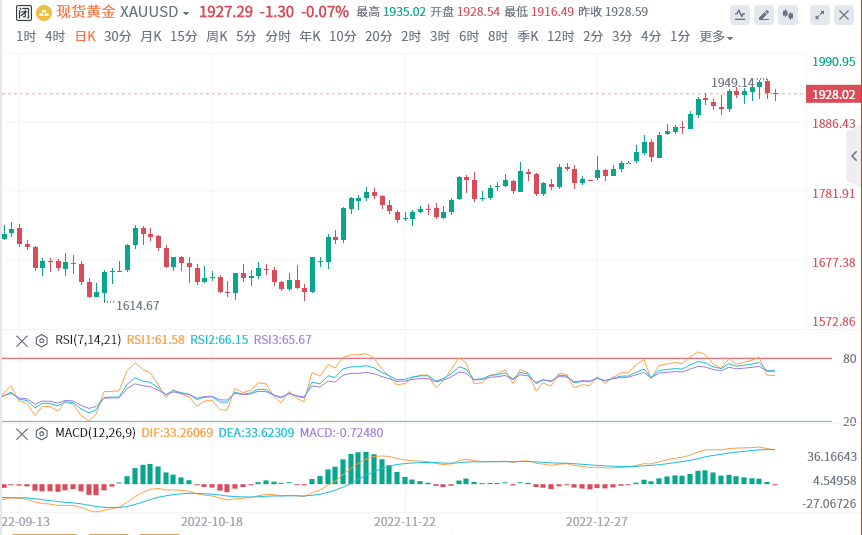The width and height of the screenshot is (862, 535).
Task: Click the gold XAUUSD symbol icon
Action: click(41, 13)
